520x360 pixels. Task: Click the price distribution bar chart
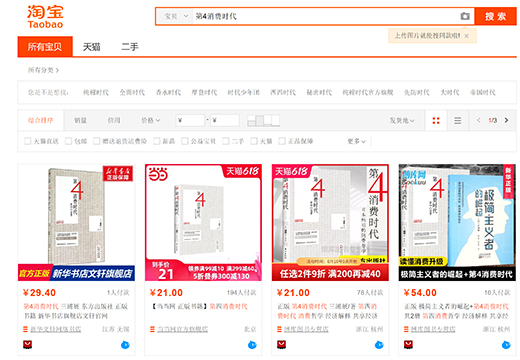click(x=263, y=120)
